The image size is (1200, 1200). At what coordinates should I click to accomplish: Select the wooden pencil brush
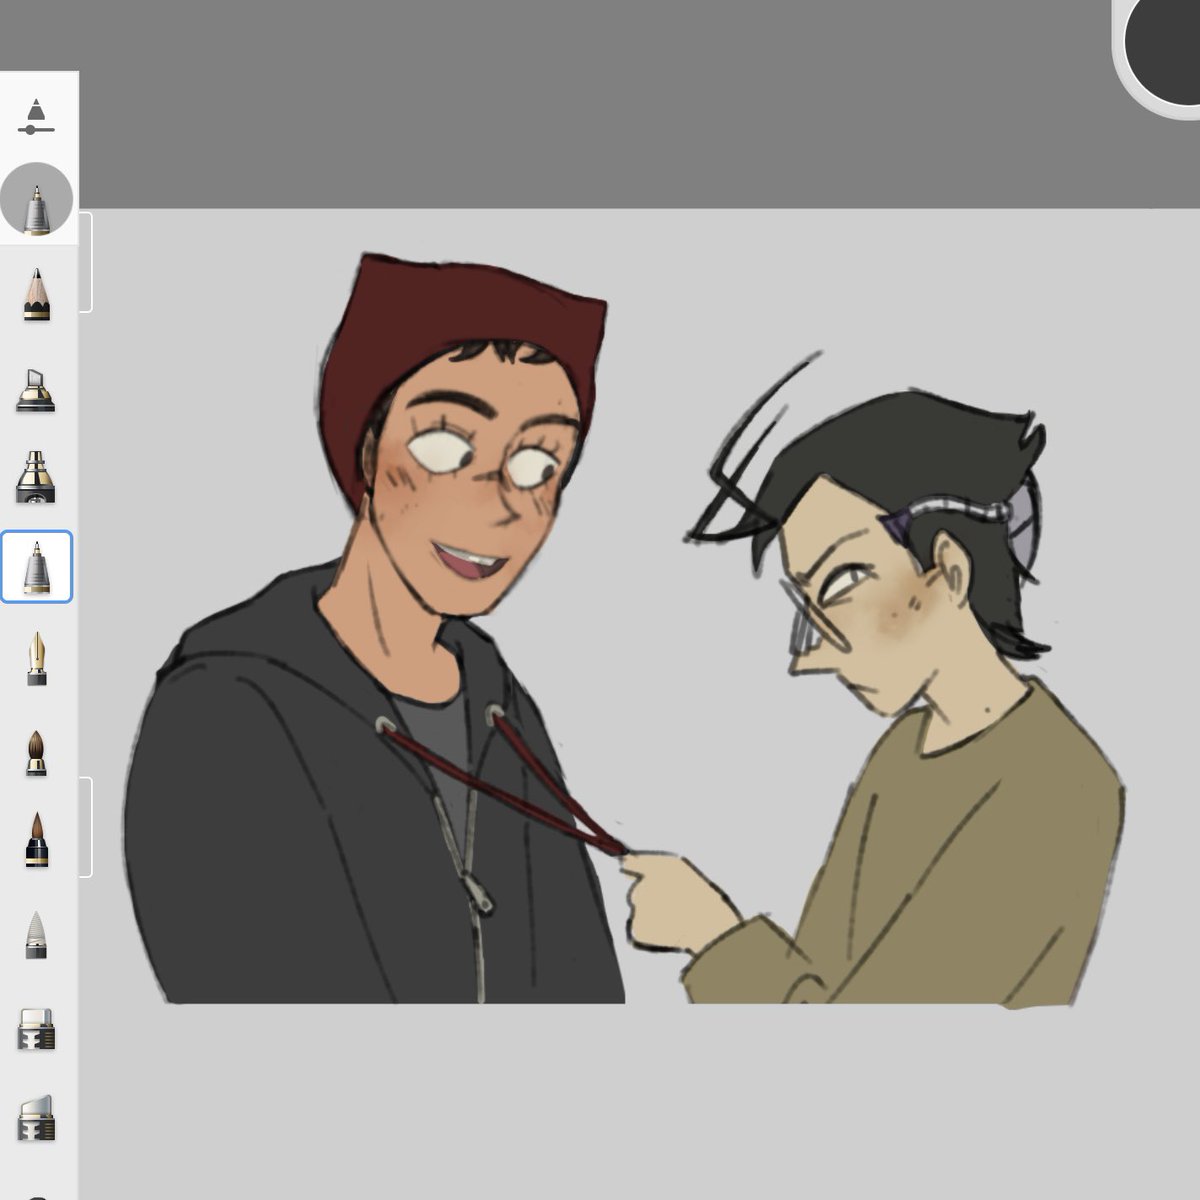click(x=37, y=294)
